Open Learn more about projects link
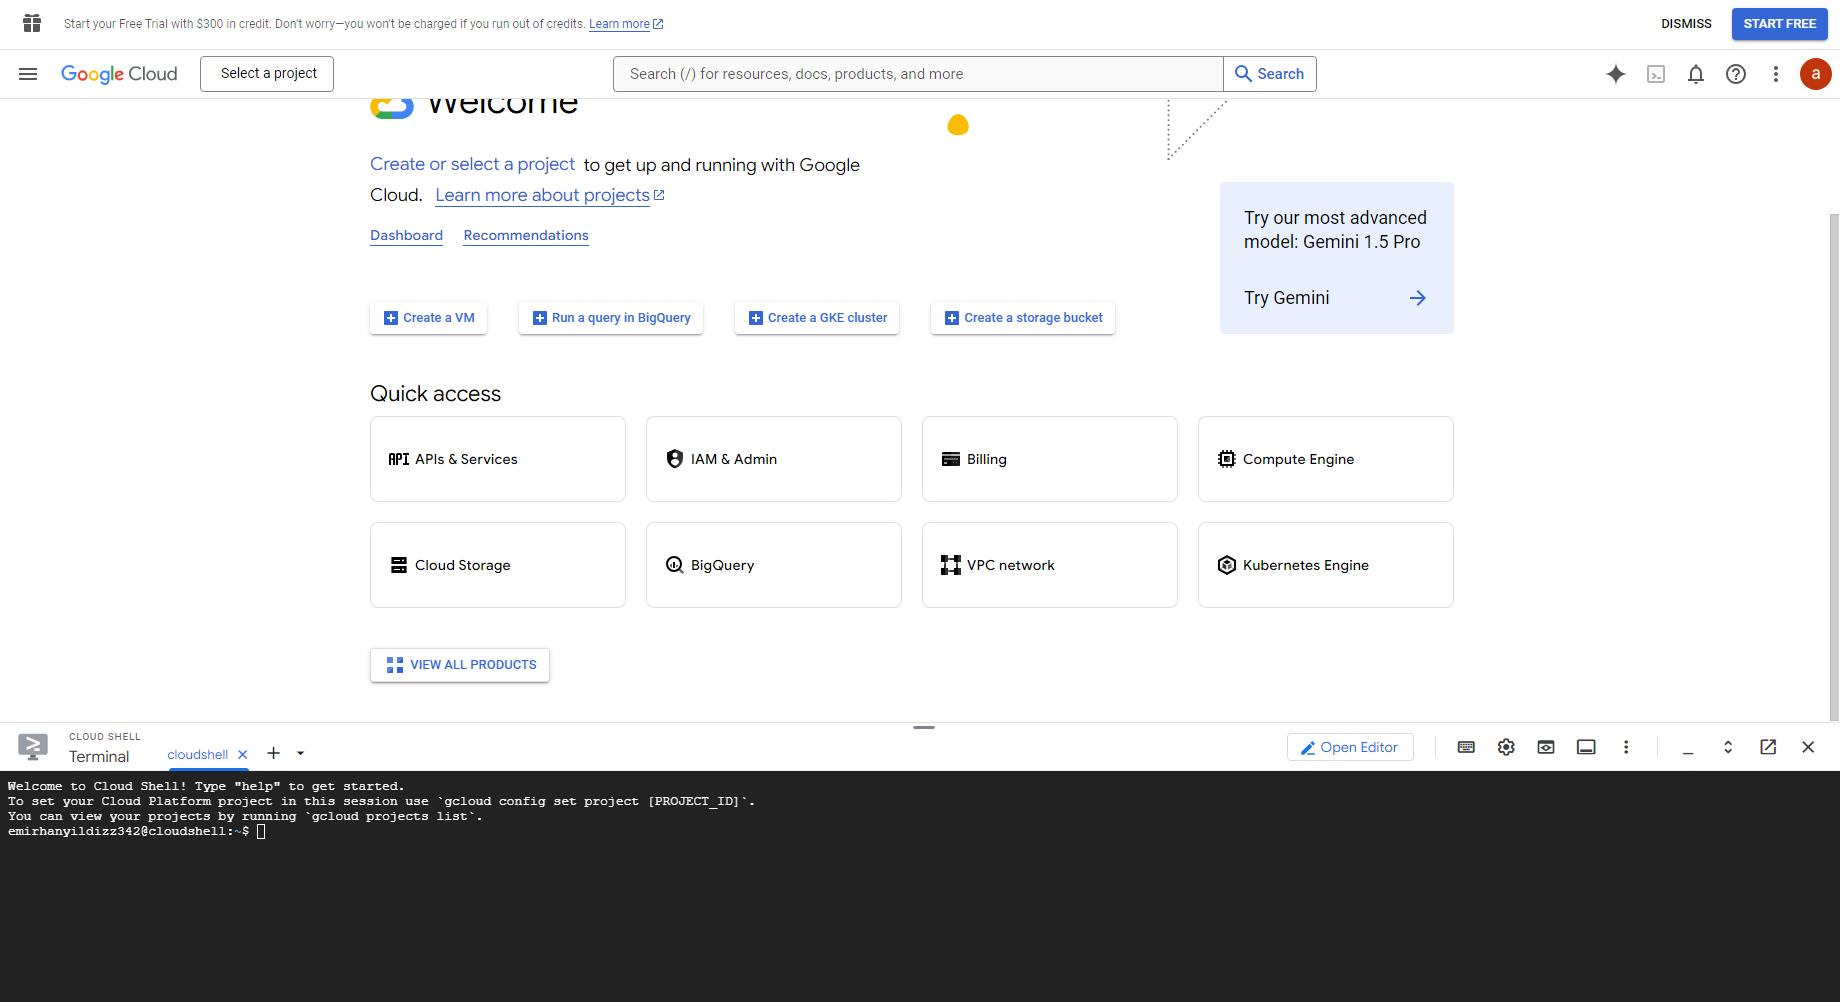Viewport: 1840px width, 1002px height. [550, 195]
